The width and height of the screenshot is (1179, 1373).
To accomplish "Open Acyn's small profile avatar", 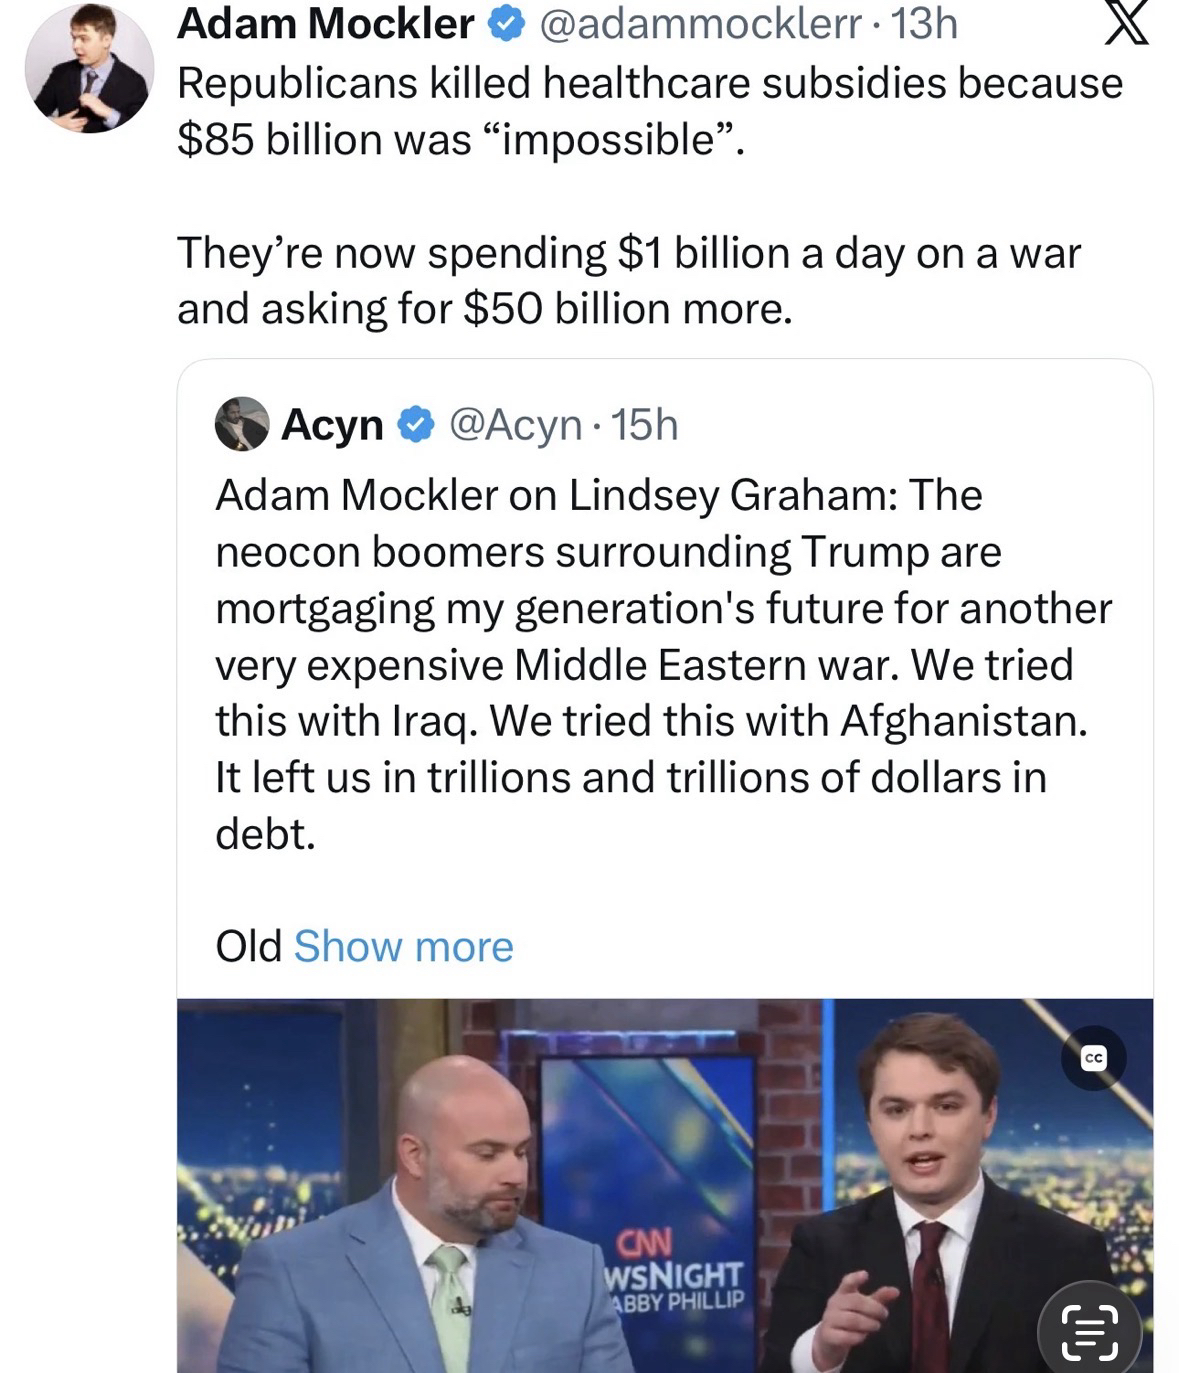I will pyautogui.click(x=241, y=424).
